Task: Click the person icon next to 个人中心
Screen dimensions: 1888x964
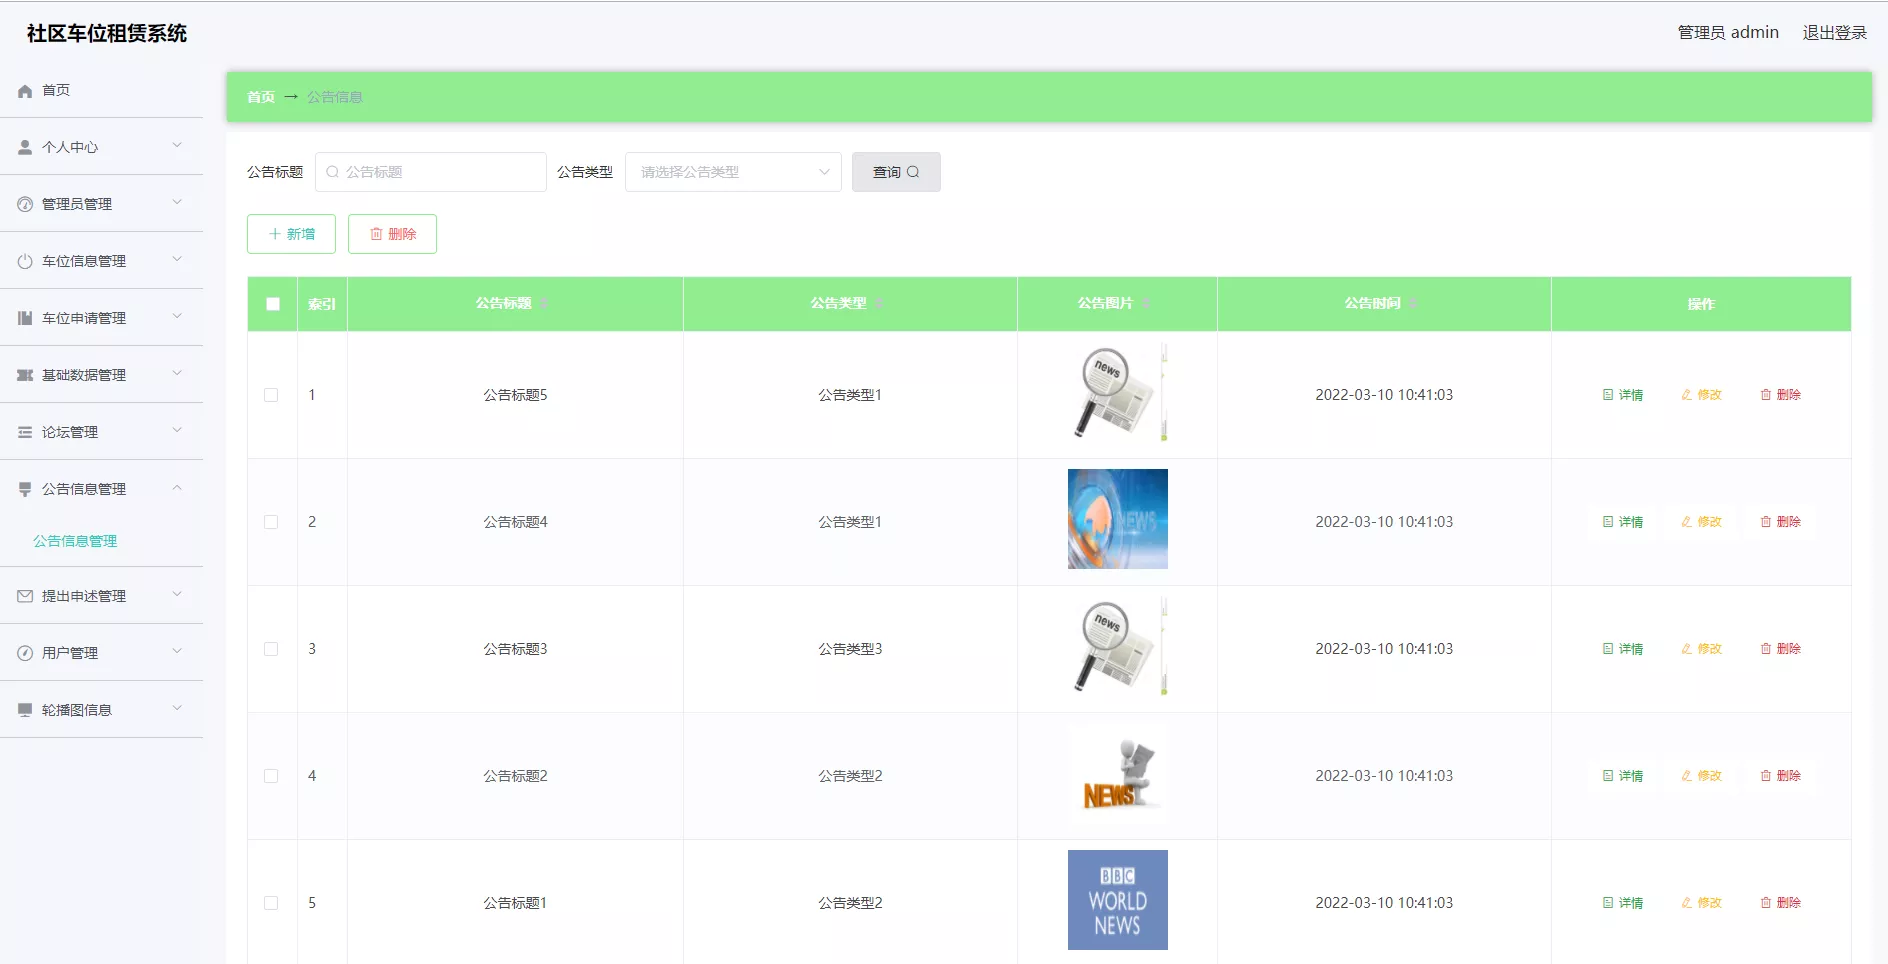Action: pos(25,147)
